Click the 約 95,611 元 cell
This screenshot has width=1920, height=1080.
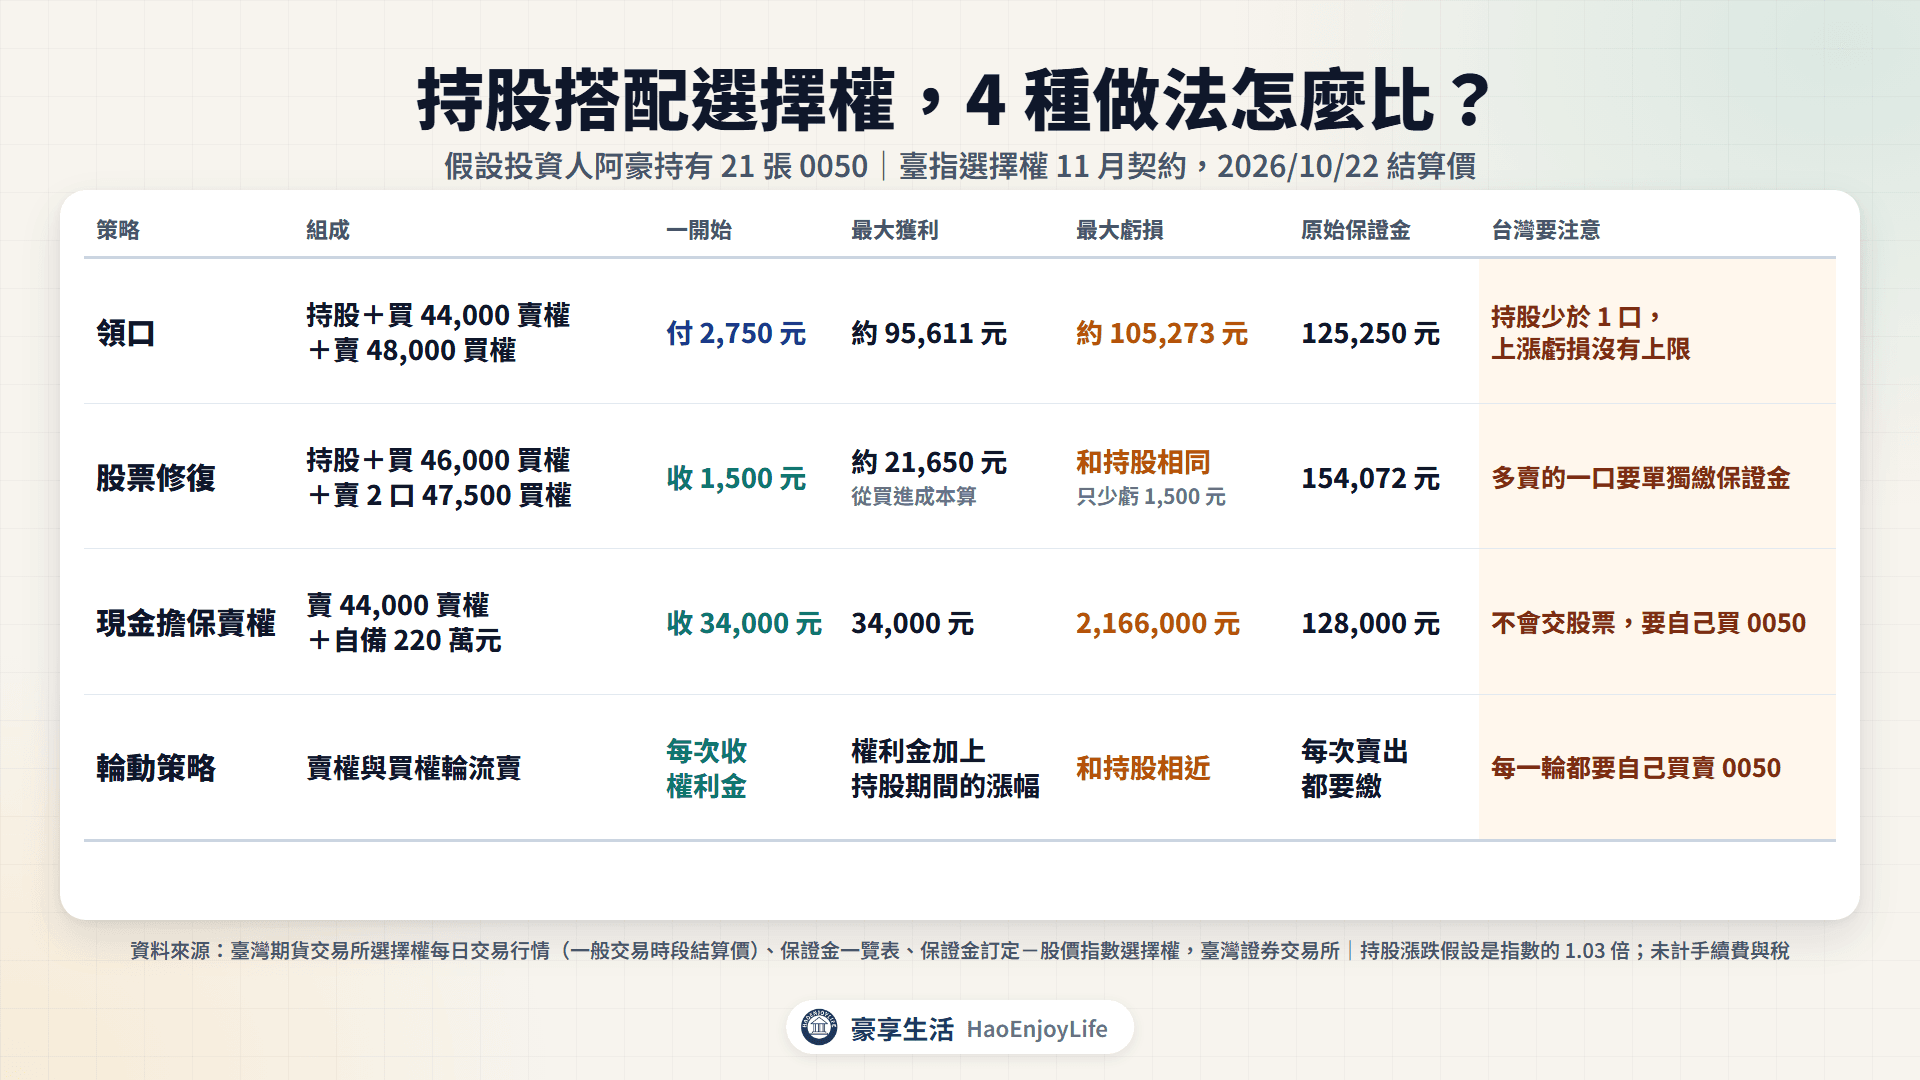click(929, 333)
